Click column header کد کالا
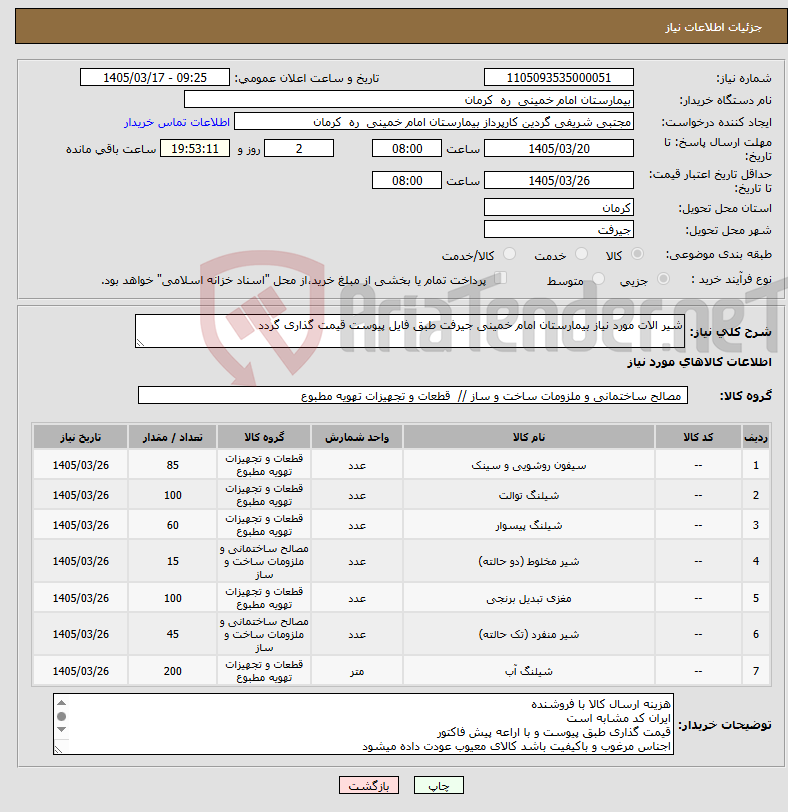The width and height of the screenshot is (788, 812). (698, 438)
